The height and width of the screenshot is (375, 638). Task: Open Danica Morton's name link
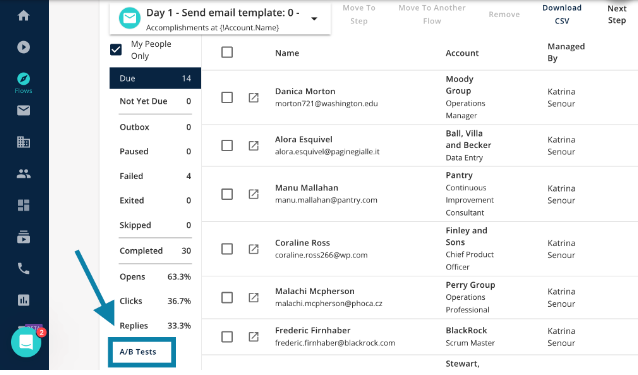(x=305, y=91)
